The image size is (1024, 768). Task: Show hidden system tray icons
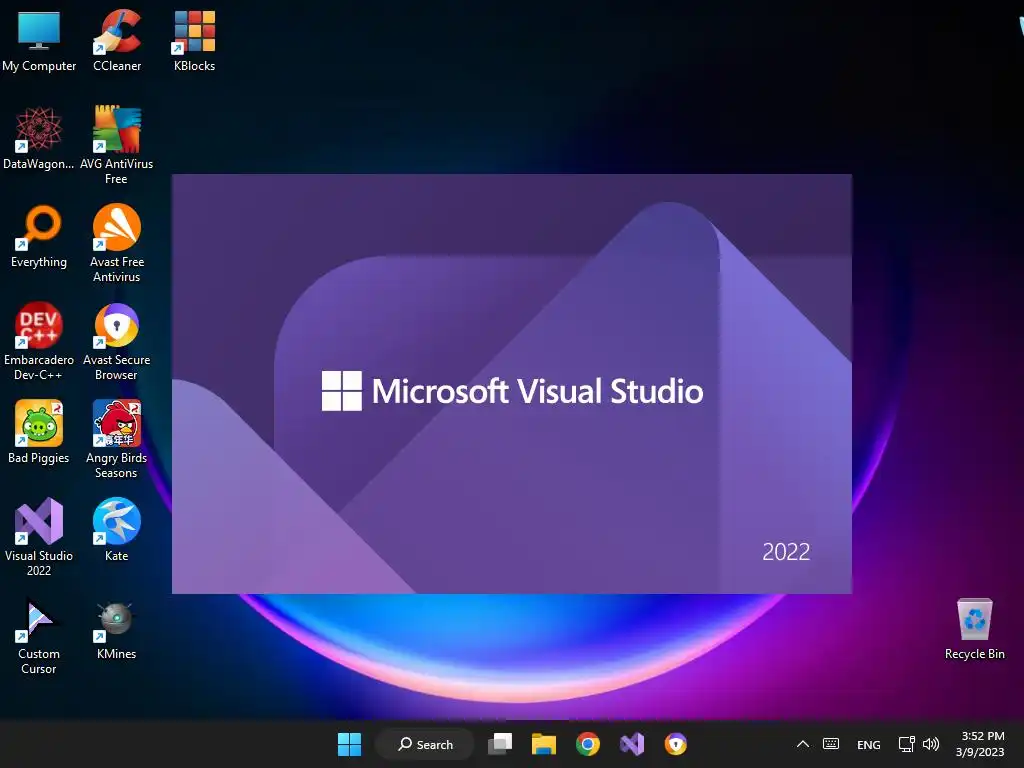tap(803, 744)
